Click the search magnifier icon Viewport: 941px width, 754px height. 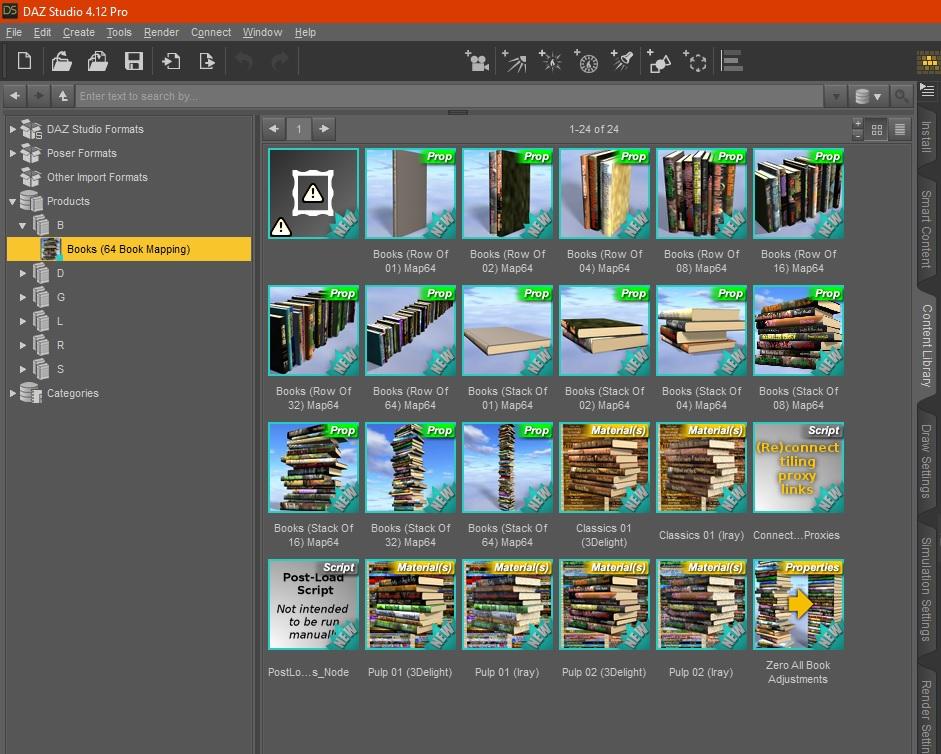pyautogui.click(x=901, y=97)
